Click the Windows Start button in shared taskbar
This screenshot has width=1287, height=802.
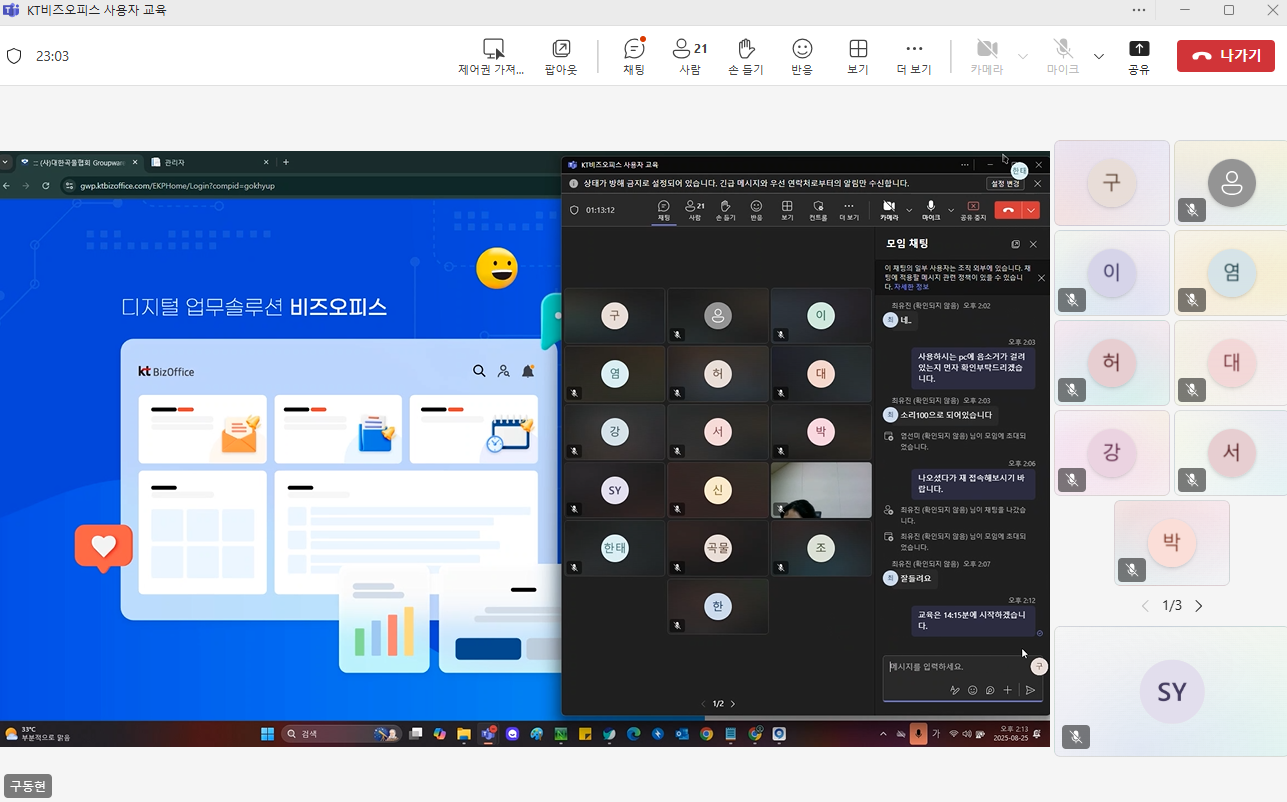point(268,734)
